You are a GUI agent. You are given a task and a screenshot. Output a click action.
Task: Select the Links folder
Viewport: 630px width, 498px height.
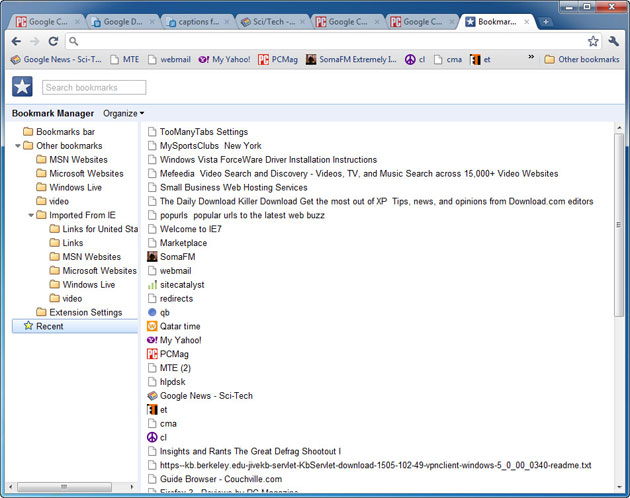pyautogui.click(x=66, y=243)
